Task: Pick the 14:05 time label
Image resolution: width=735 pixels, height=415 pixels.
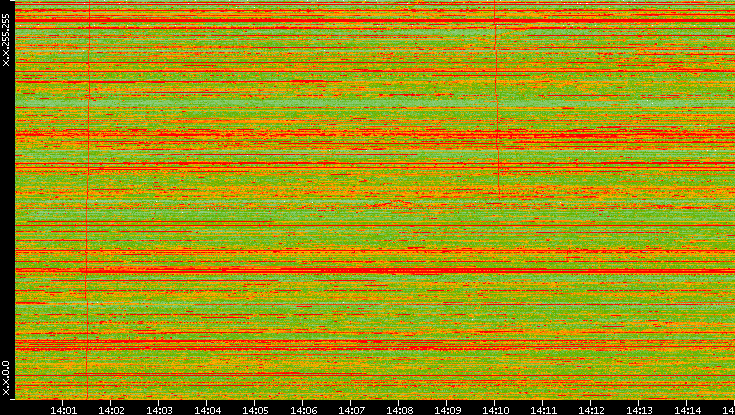Action: (x=255, y=410)
